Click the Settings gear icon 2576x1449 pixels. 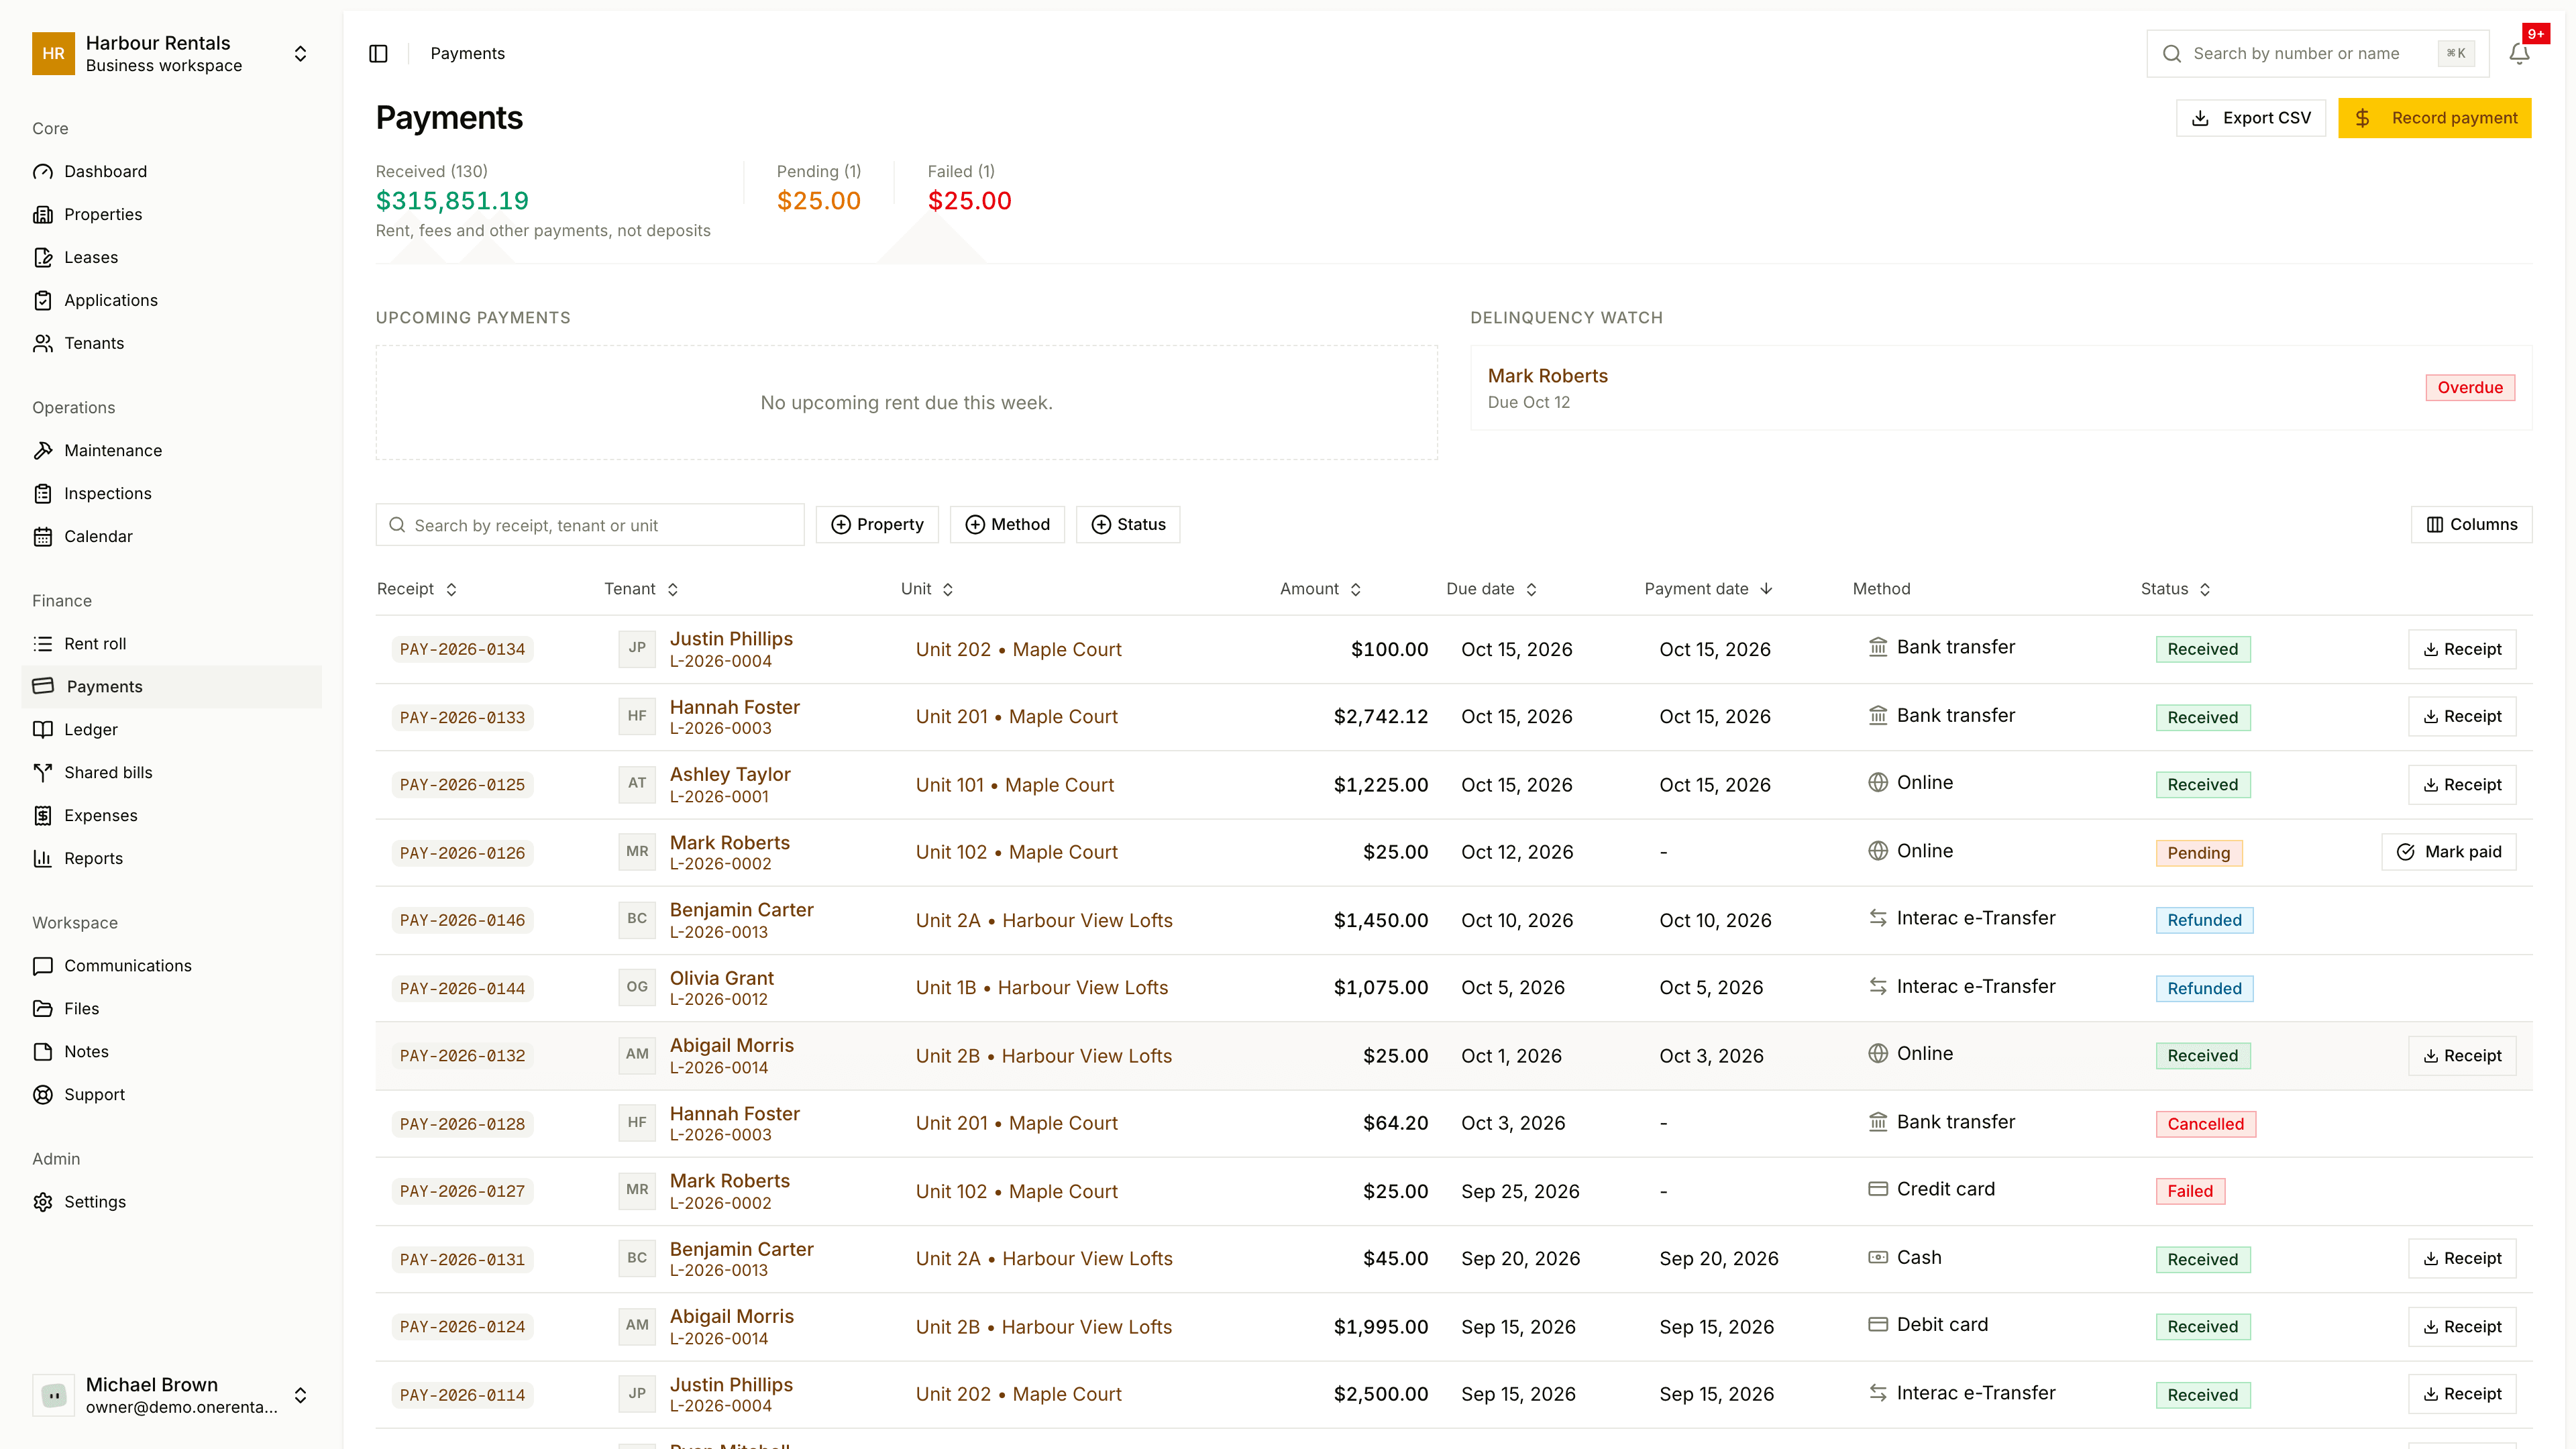click(x=43, y=1201)
